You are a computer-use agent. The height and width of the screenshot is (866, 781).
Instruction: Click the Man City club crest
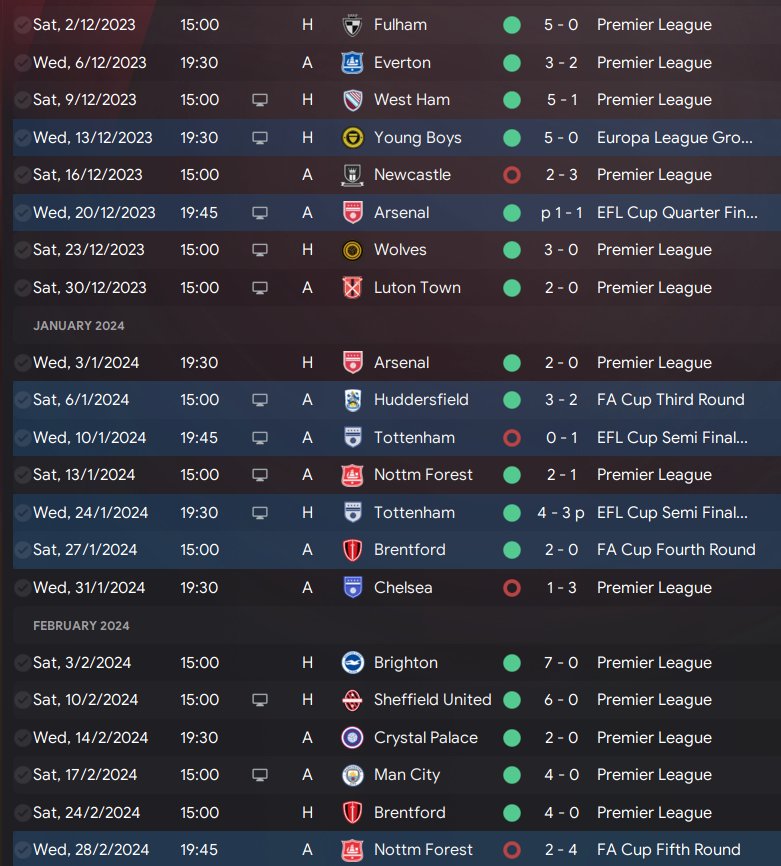(351, 775)
